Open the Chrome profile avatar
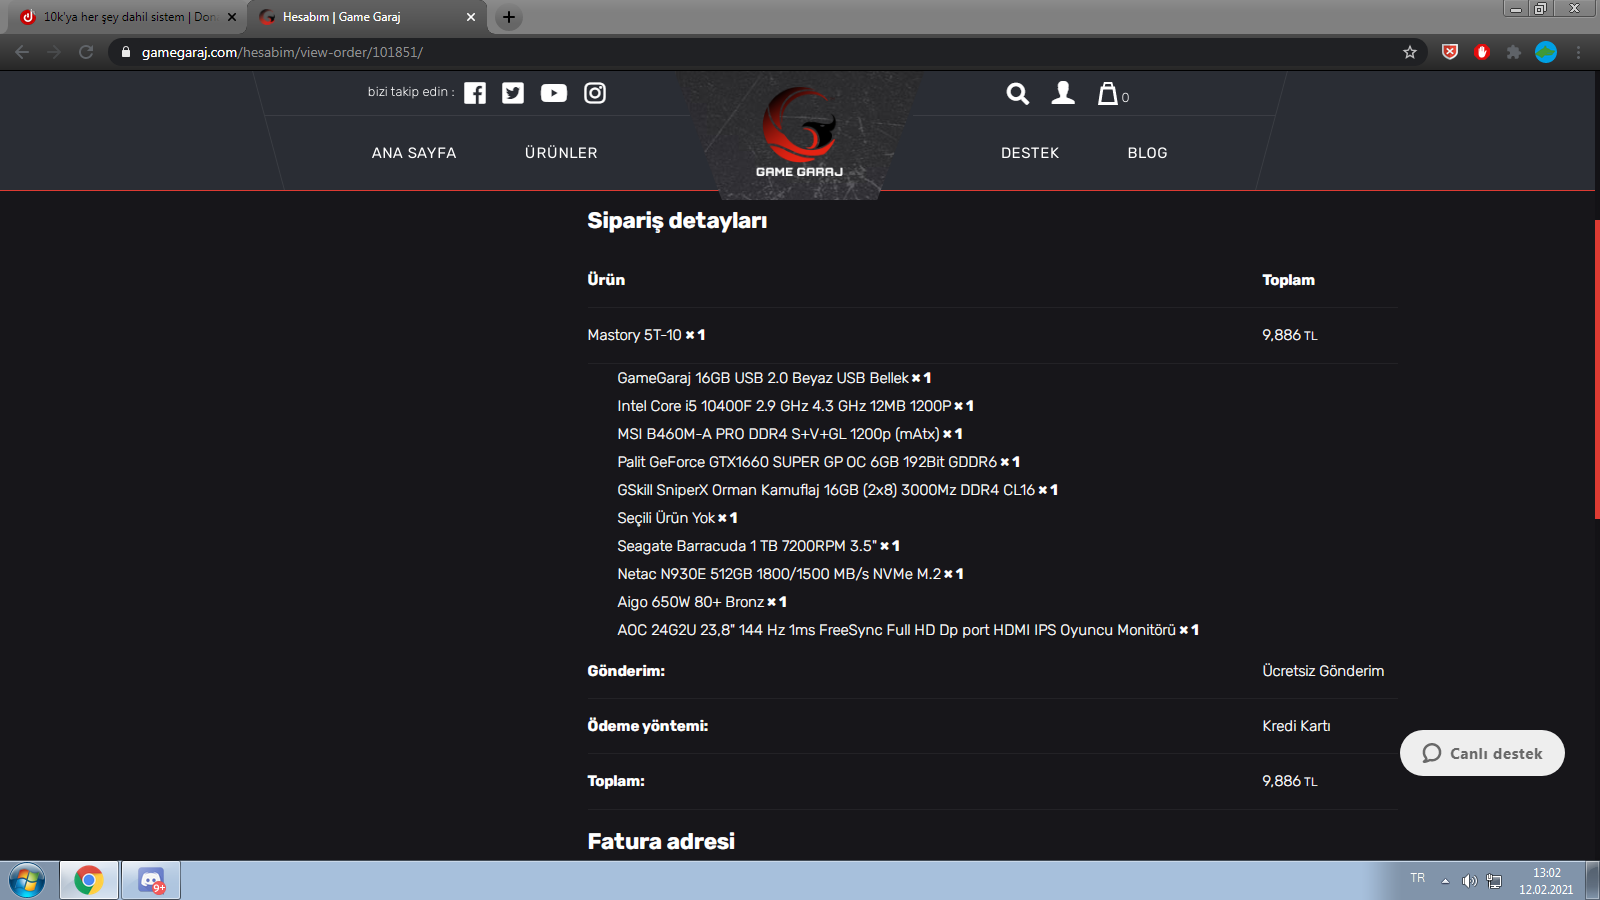The image size is (1600, 900). (x=1546, y=52)
